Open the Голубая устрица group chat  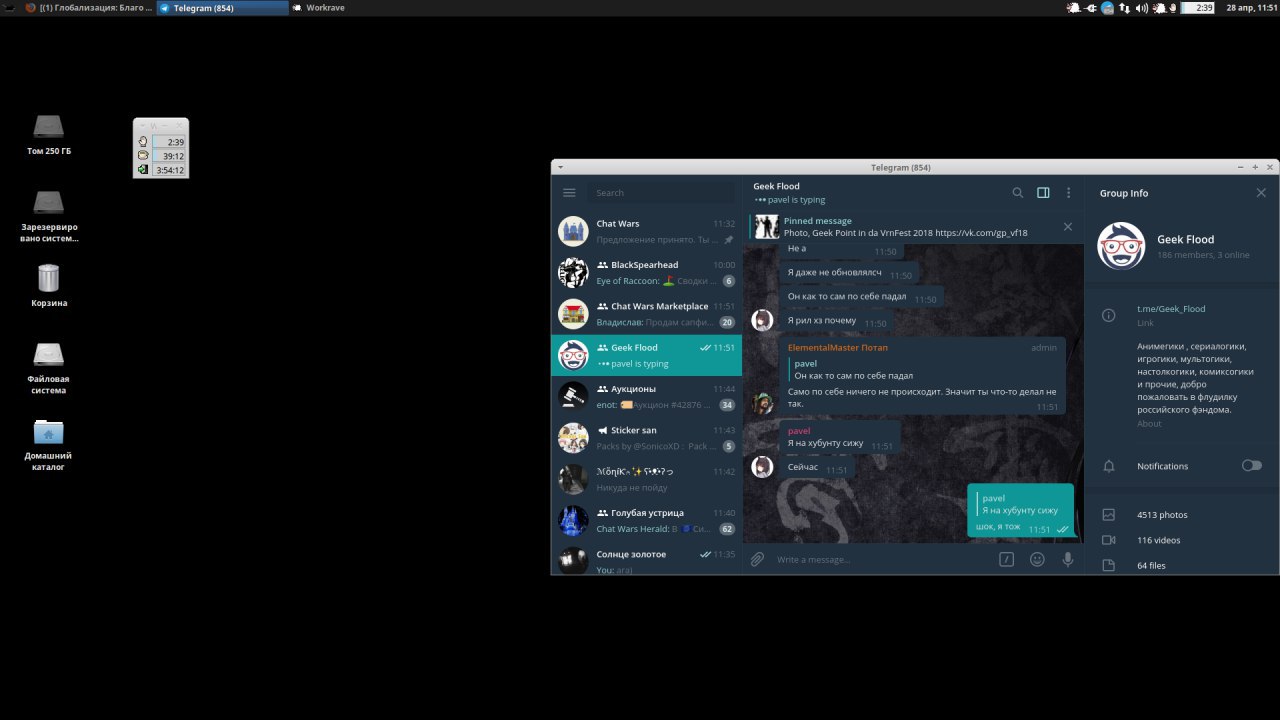[x=647, y=520]
